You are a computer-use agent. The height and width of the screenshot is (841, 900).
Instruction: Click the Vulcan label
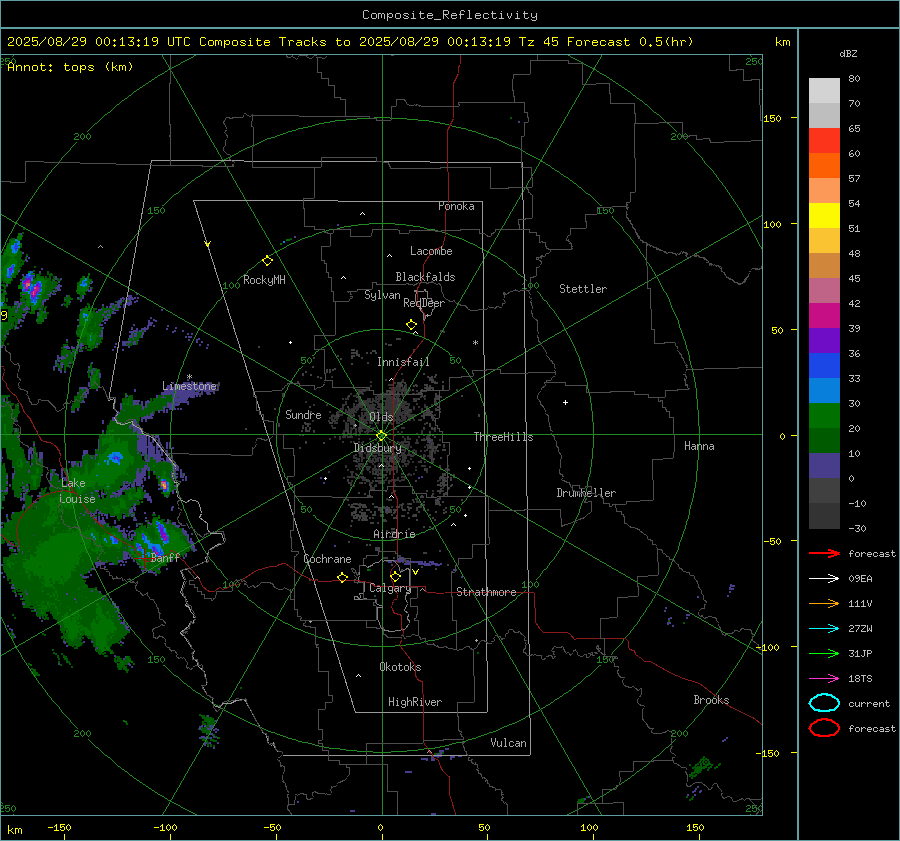point(508,743)
